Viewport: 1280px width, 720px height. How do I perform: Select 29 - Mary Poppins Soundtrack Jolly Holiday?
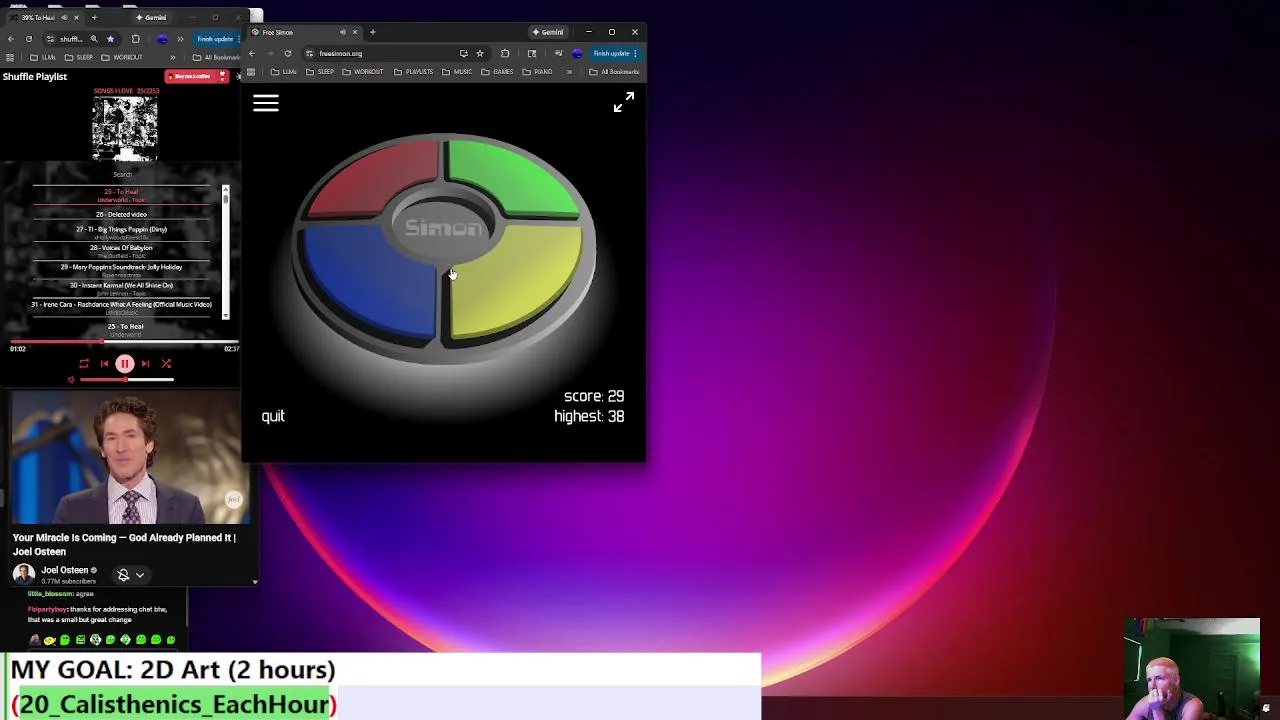coord(121,268)
